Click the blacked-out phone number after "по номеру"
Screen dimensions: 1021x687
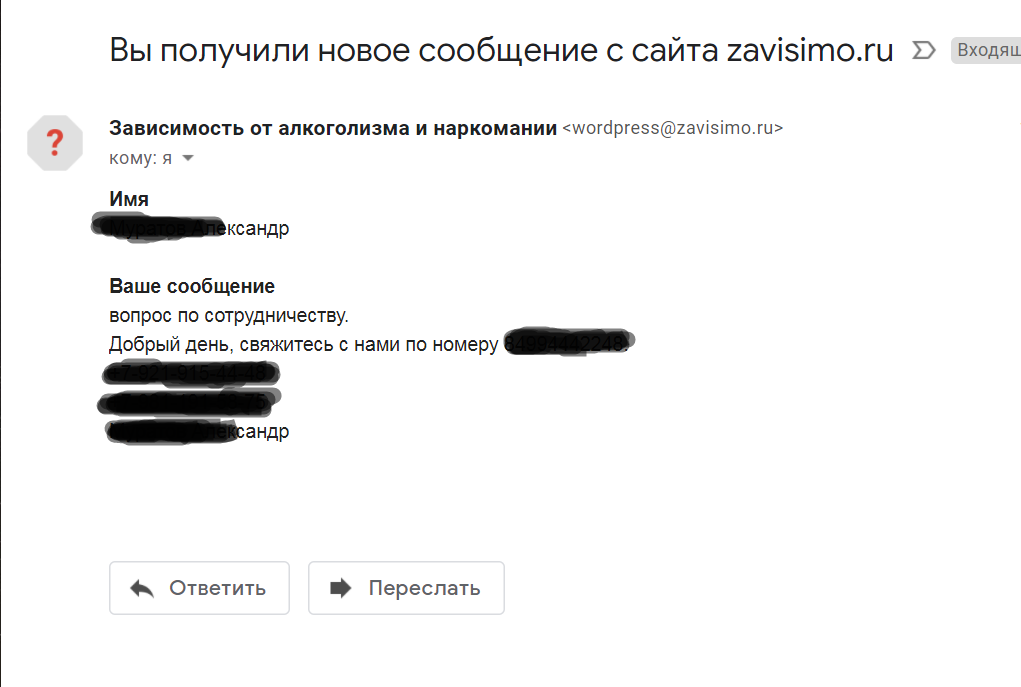[567, 344]
